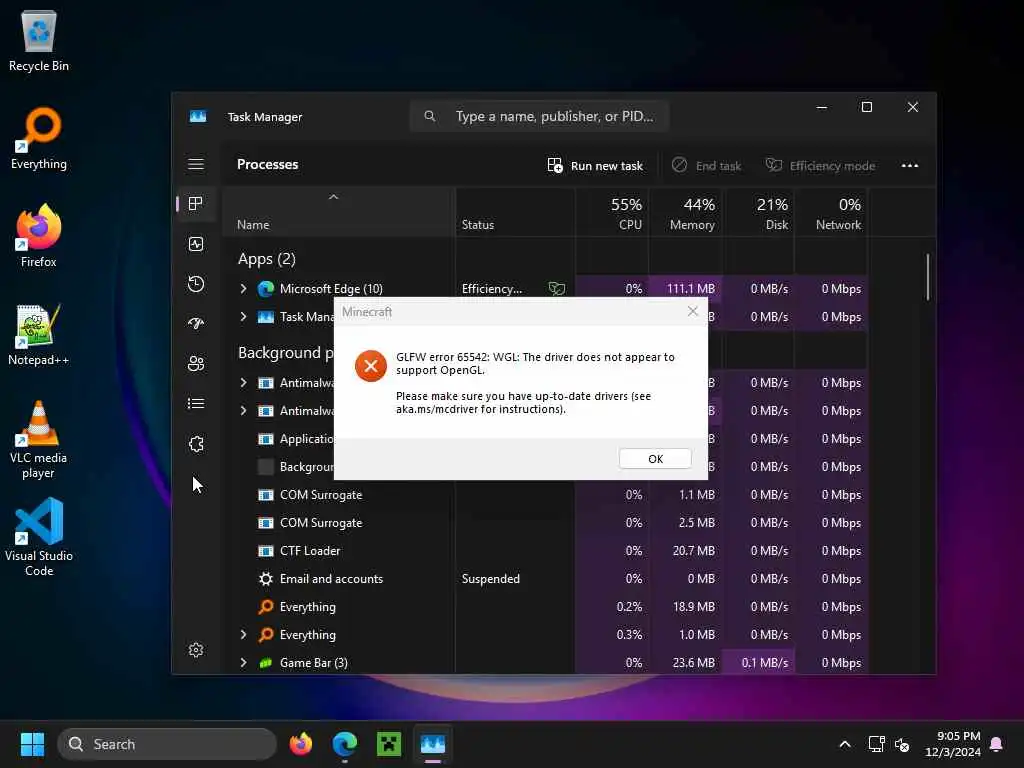The height and width of the screenshot is (768, 1024).
Task: Open the Notepad++ desktop shortcut
Action: (39, 334)
